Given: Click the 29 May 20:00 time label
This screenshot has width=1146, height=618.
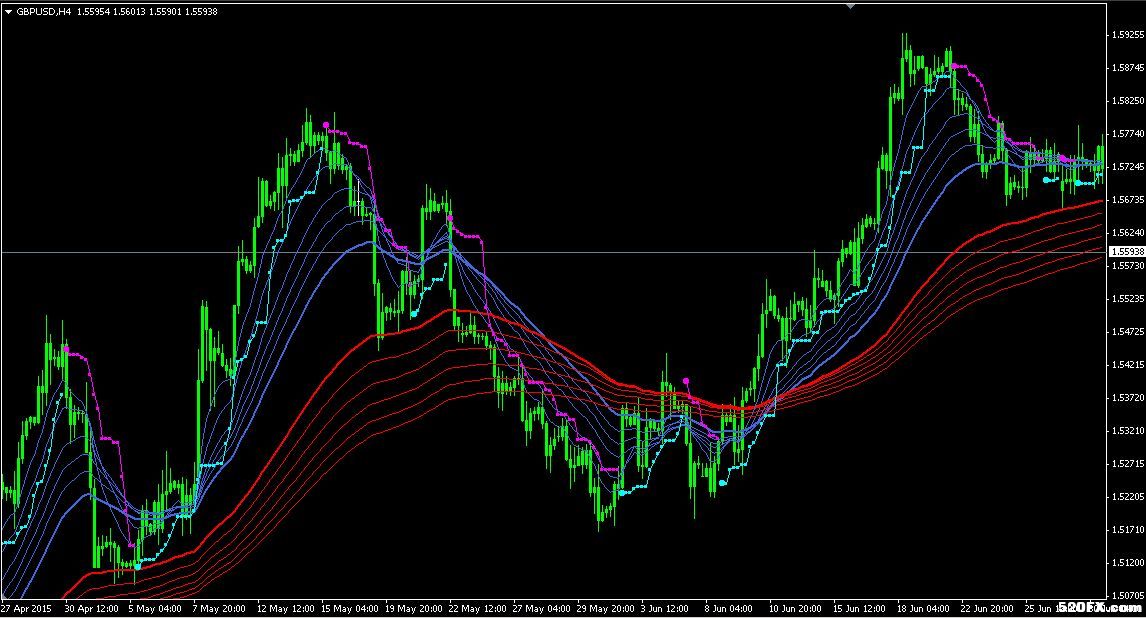Looking at the screenshot, I should pos(605,609).
